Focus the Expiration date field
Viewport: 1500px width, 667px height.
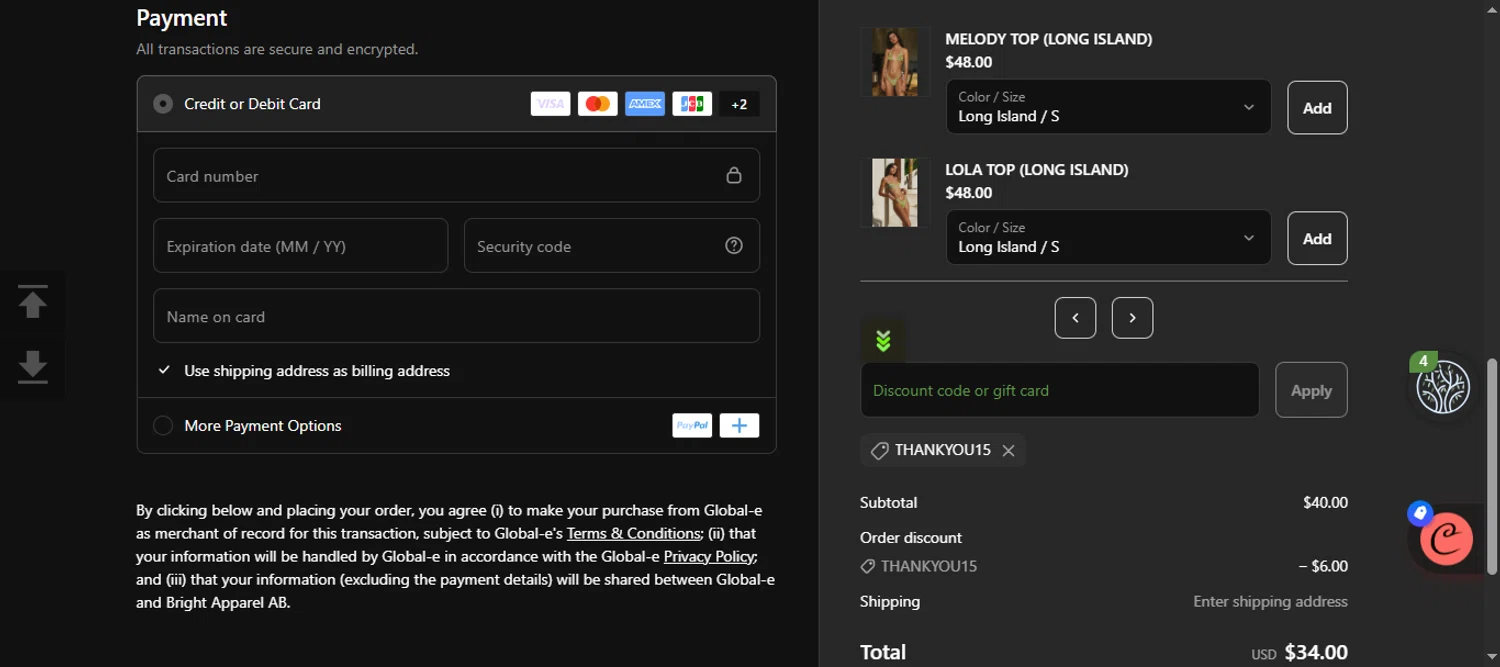[301, 246]
